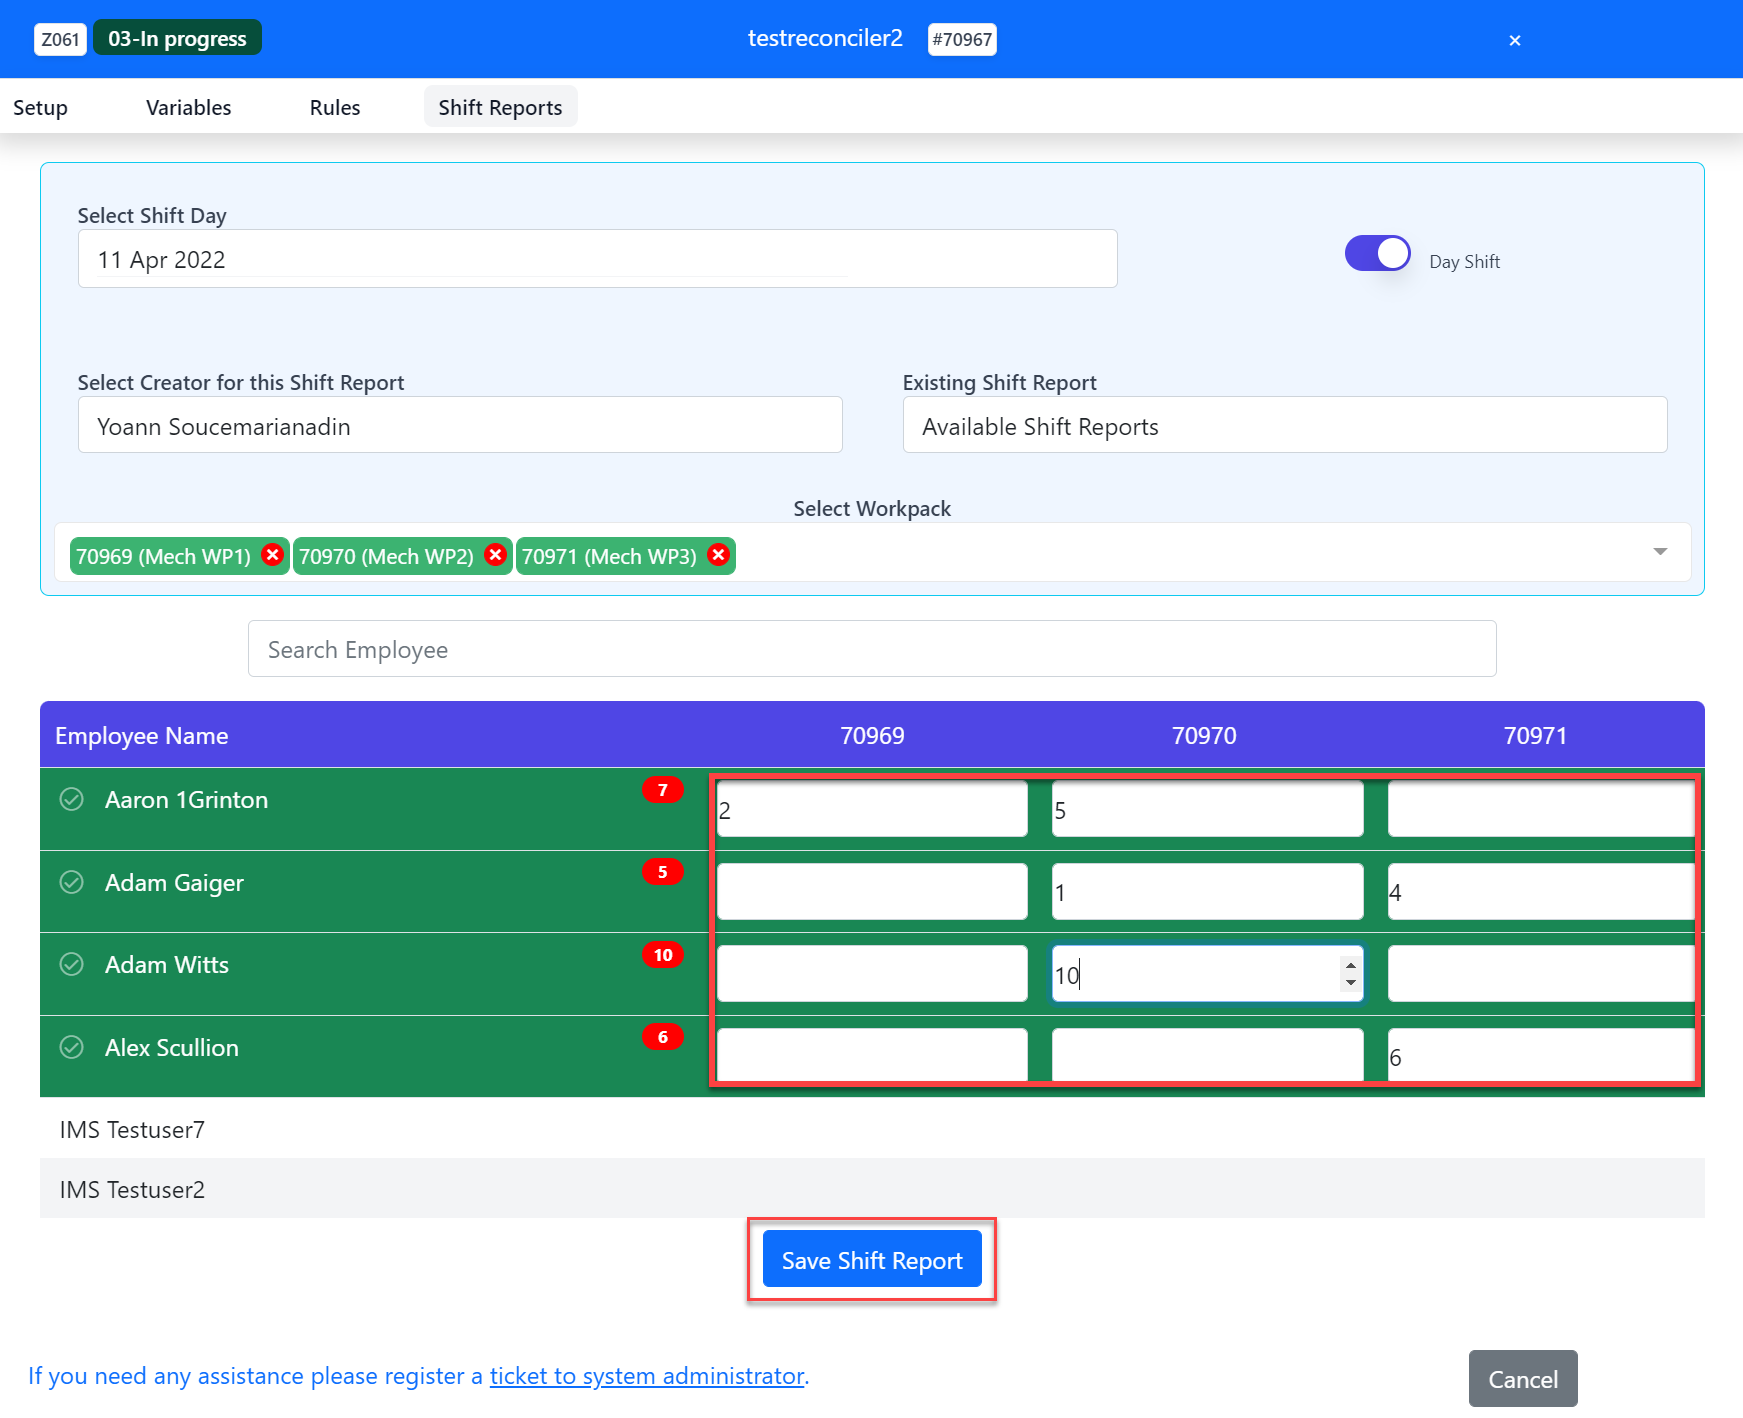Click Alex Scullion's empty 70970 field
The width and height of the screenshot is (1743, 1418).
(1207, 1055)
